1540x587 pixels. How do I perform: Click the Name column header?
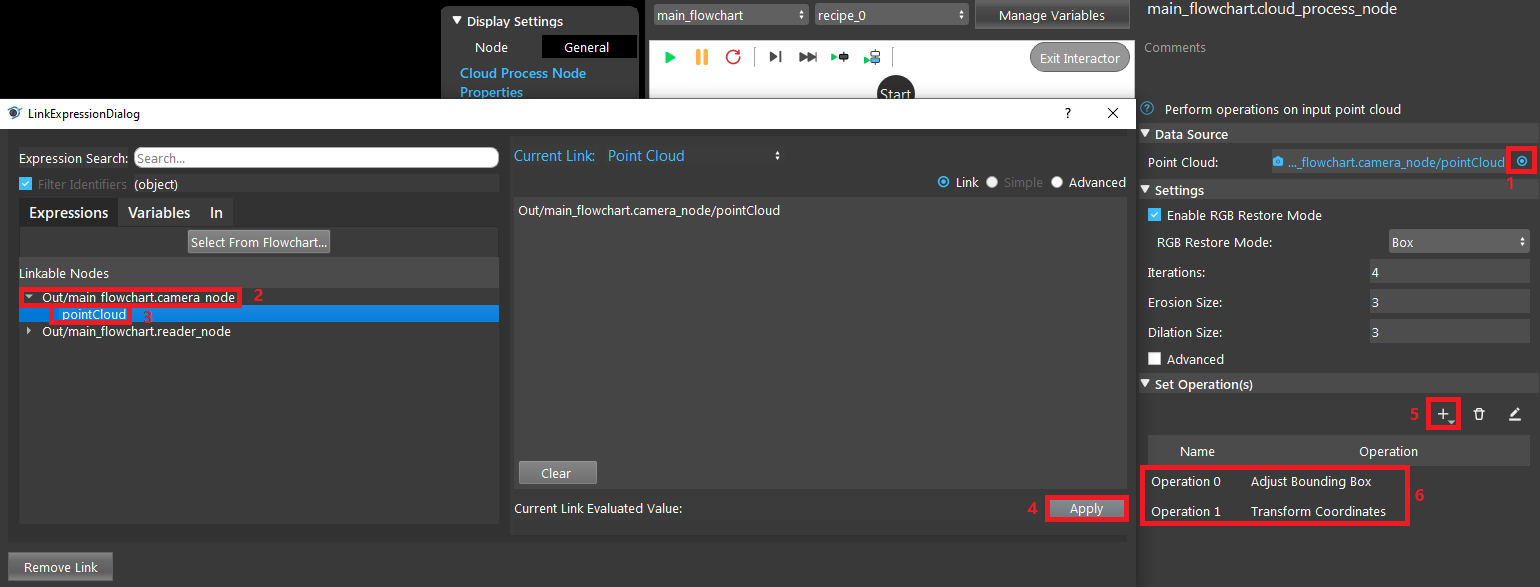[1197, 451]
